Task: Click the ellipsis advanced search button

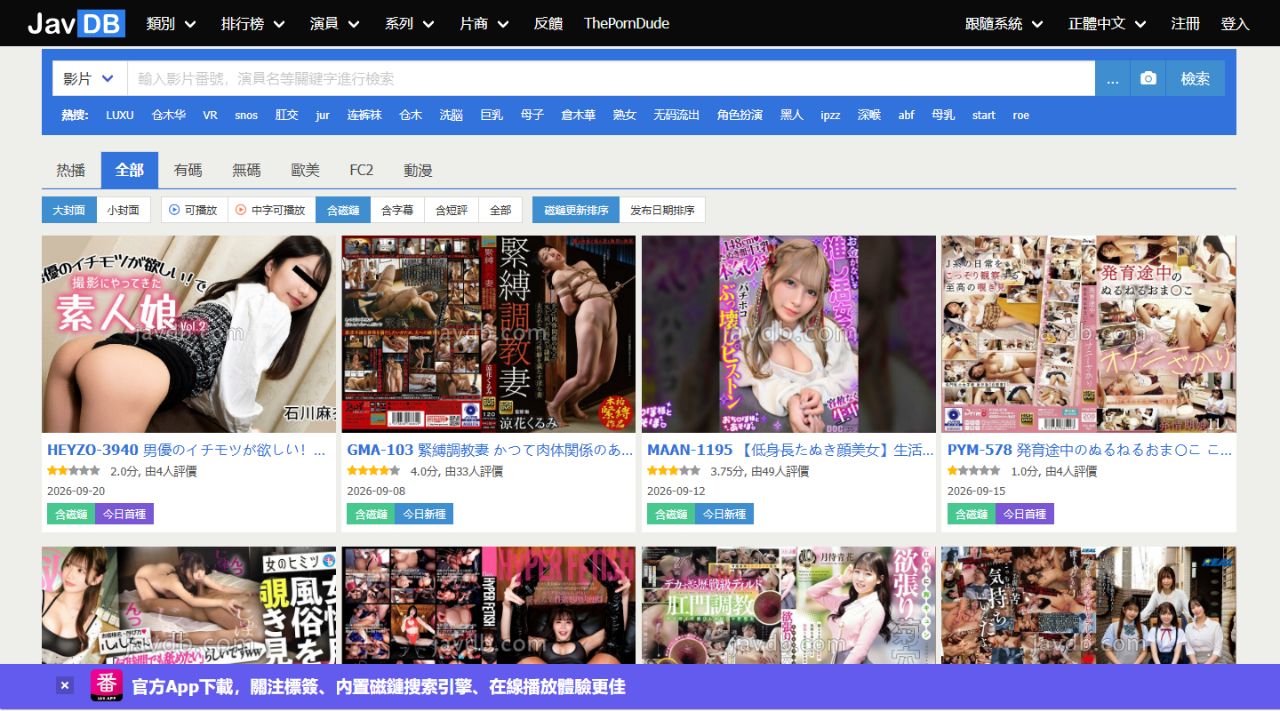Action: coord(1113,78)
